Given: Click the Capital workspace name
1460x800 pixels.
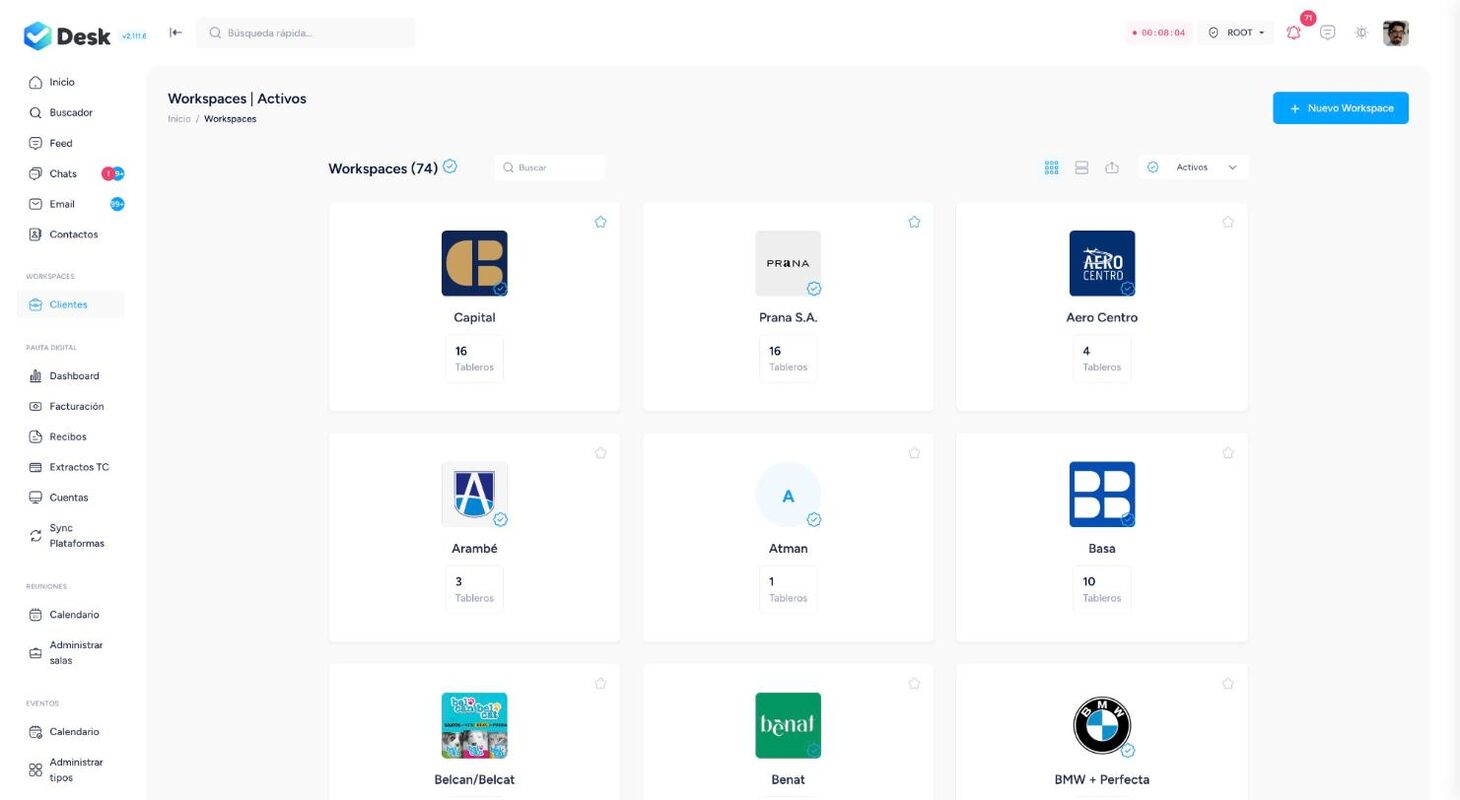Looking at the screenshot, I should (474, 317).
